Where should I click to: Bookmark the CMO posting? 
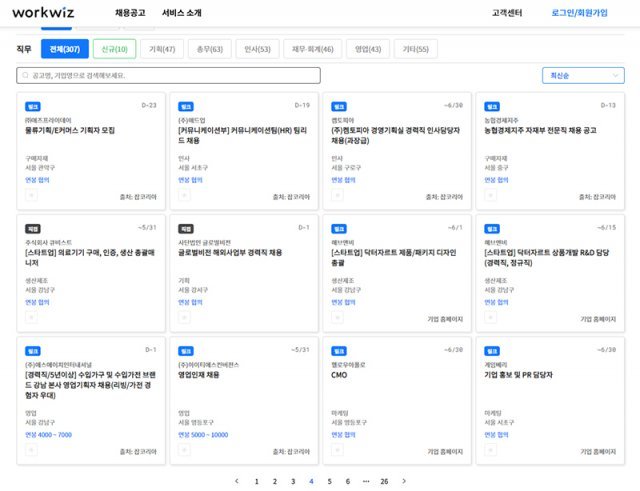click(337, 450)
